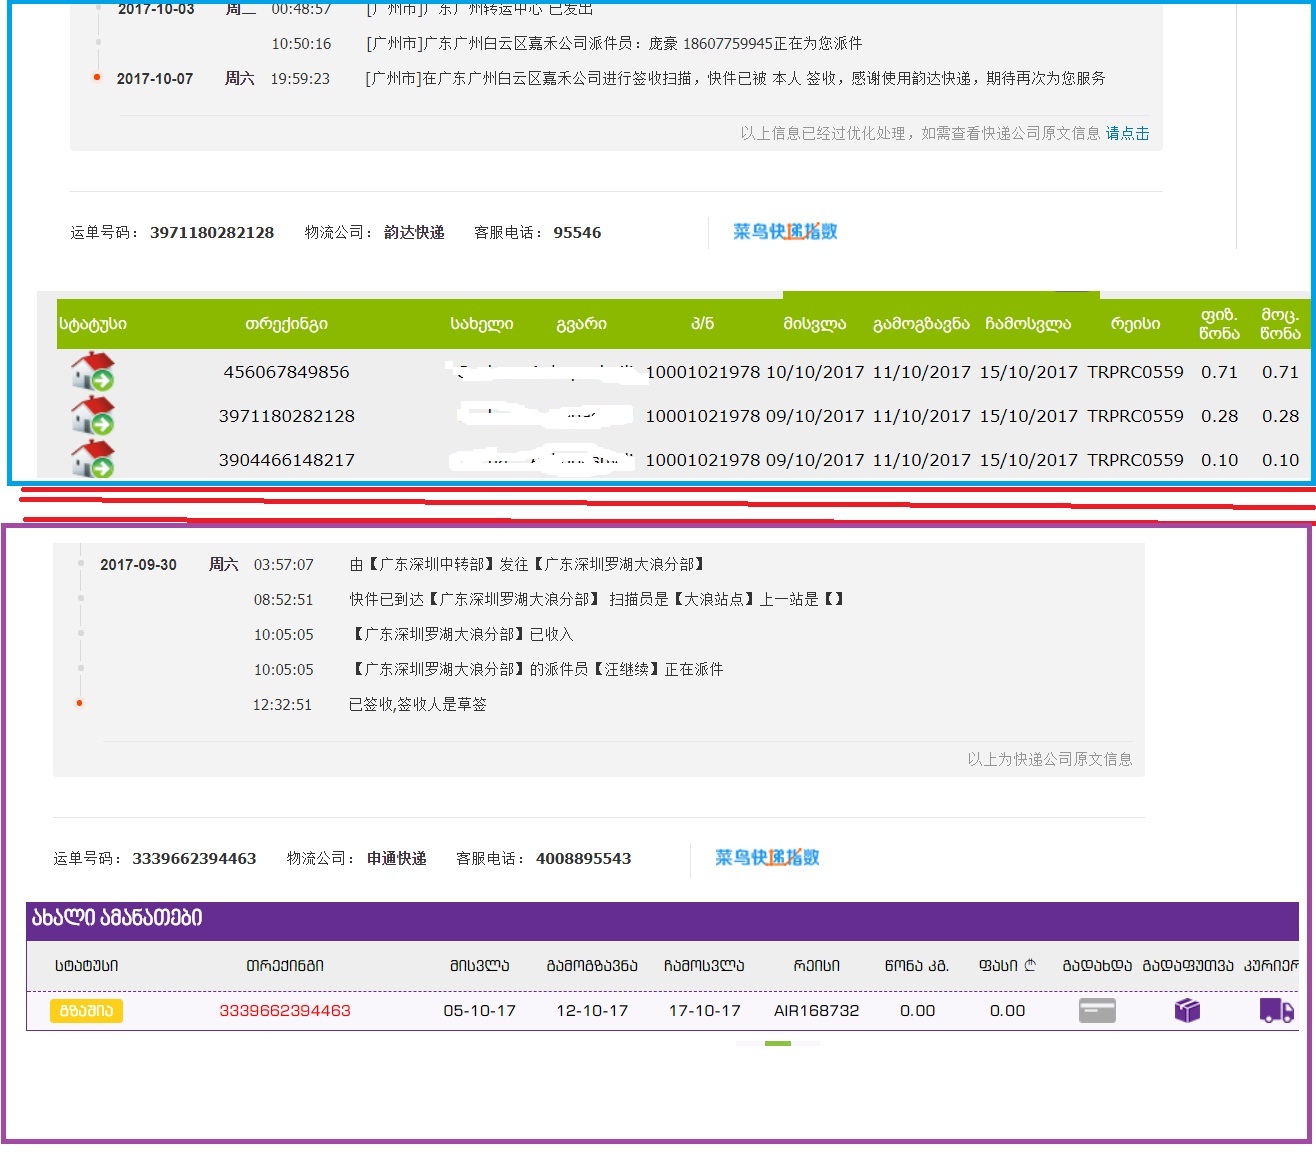Open the 菜鸟快递指数 logo beside 申通快递 info

click(x=767, y=858)
